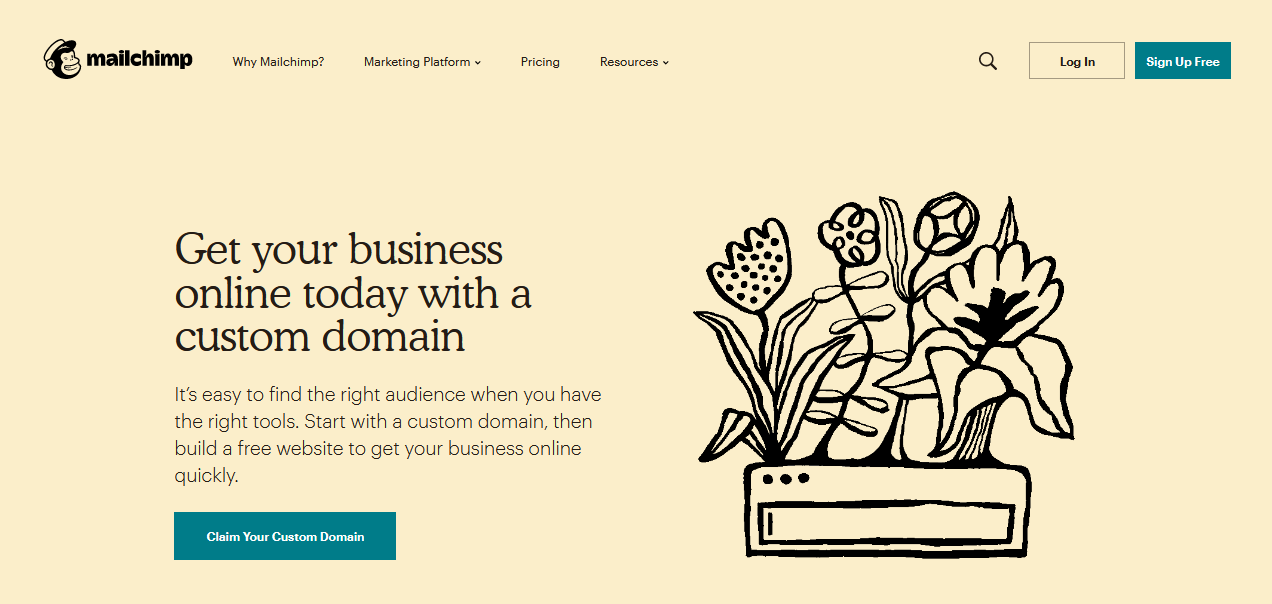
Task: Expand the chevron beside Resources
Action: pos(666,63)
